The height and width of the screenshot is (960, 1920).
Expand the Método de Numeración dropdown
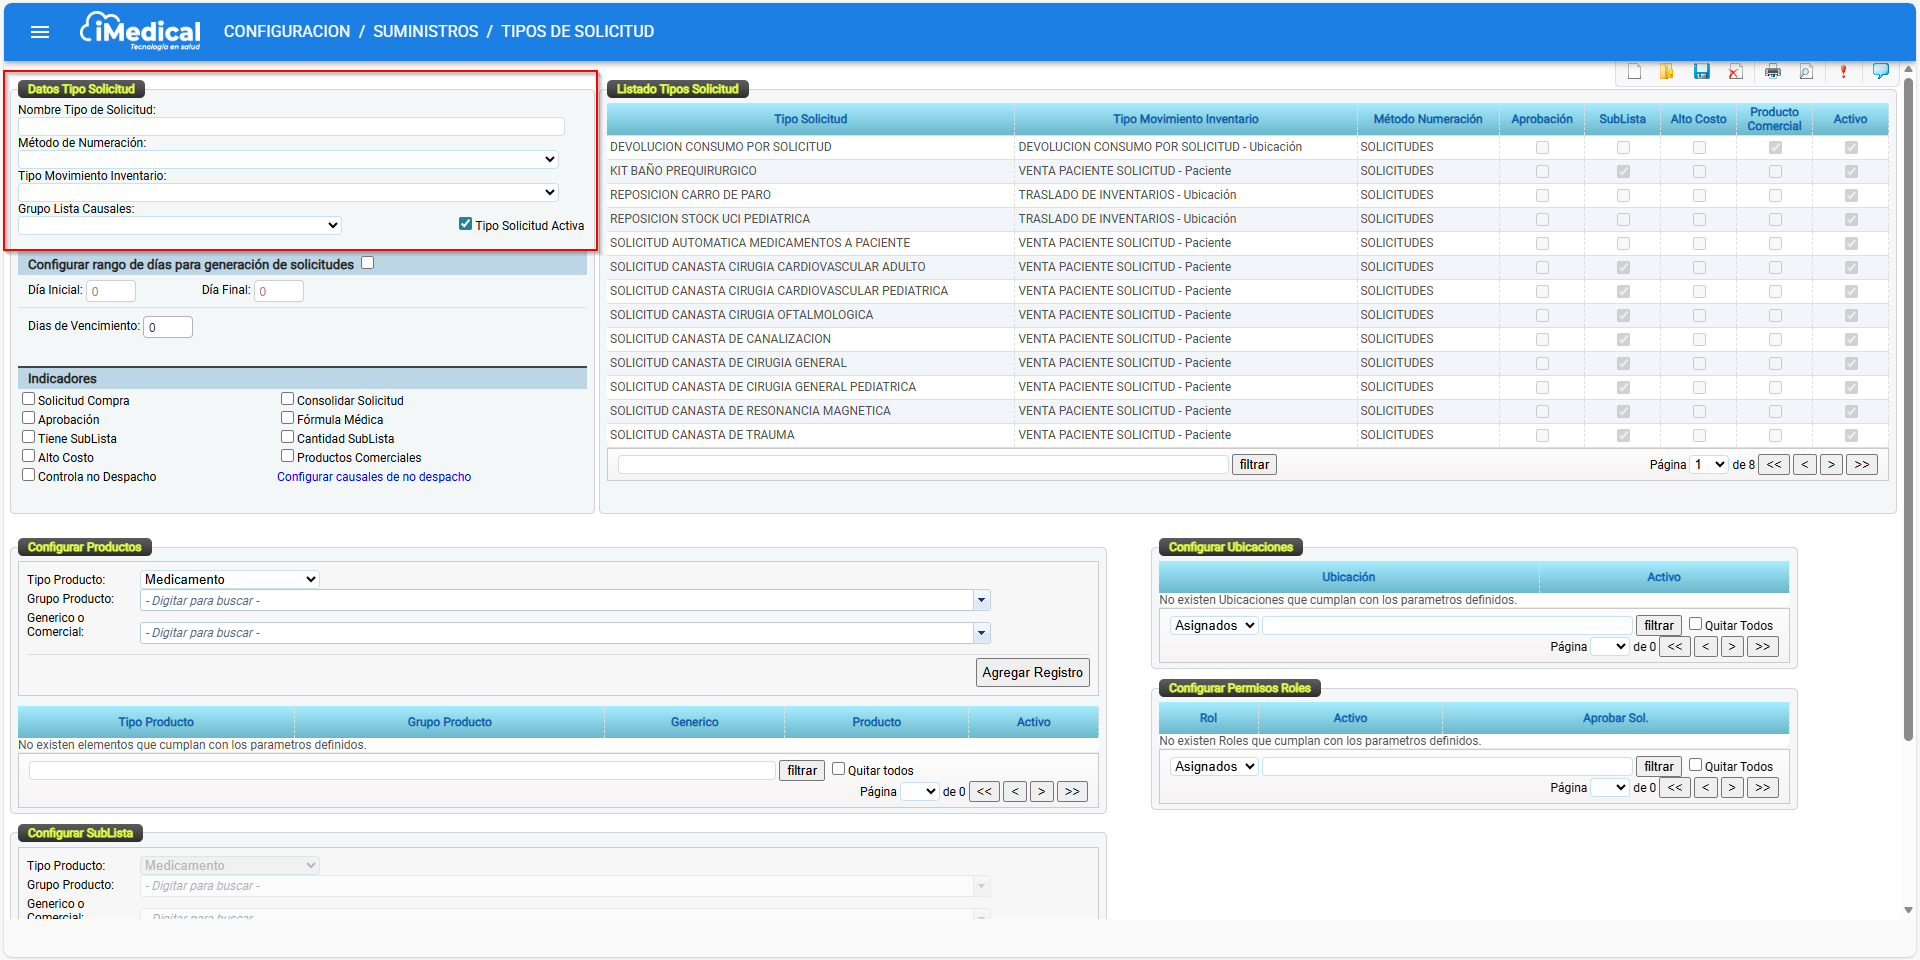[288, 159]
